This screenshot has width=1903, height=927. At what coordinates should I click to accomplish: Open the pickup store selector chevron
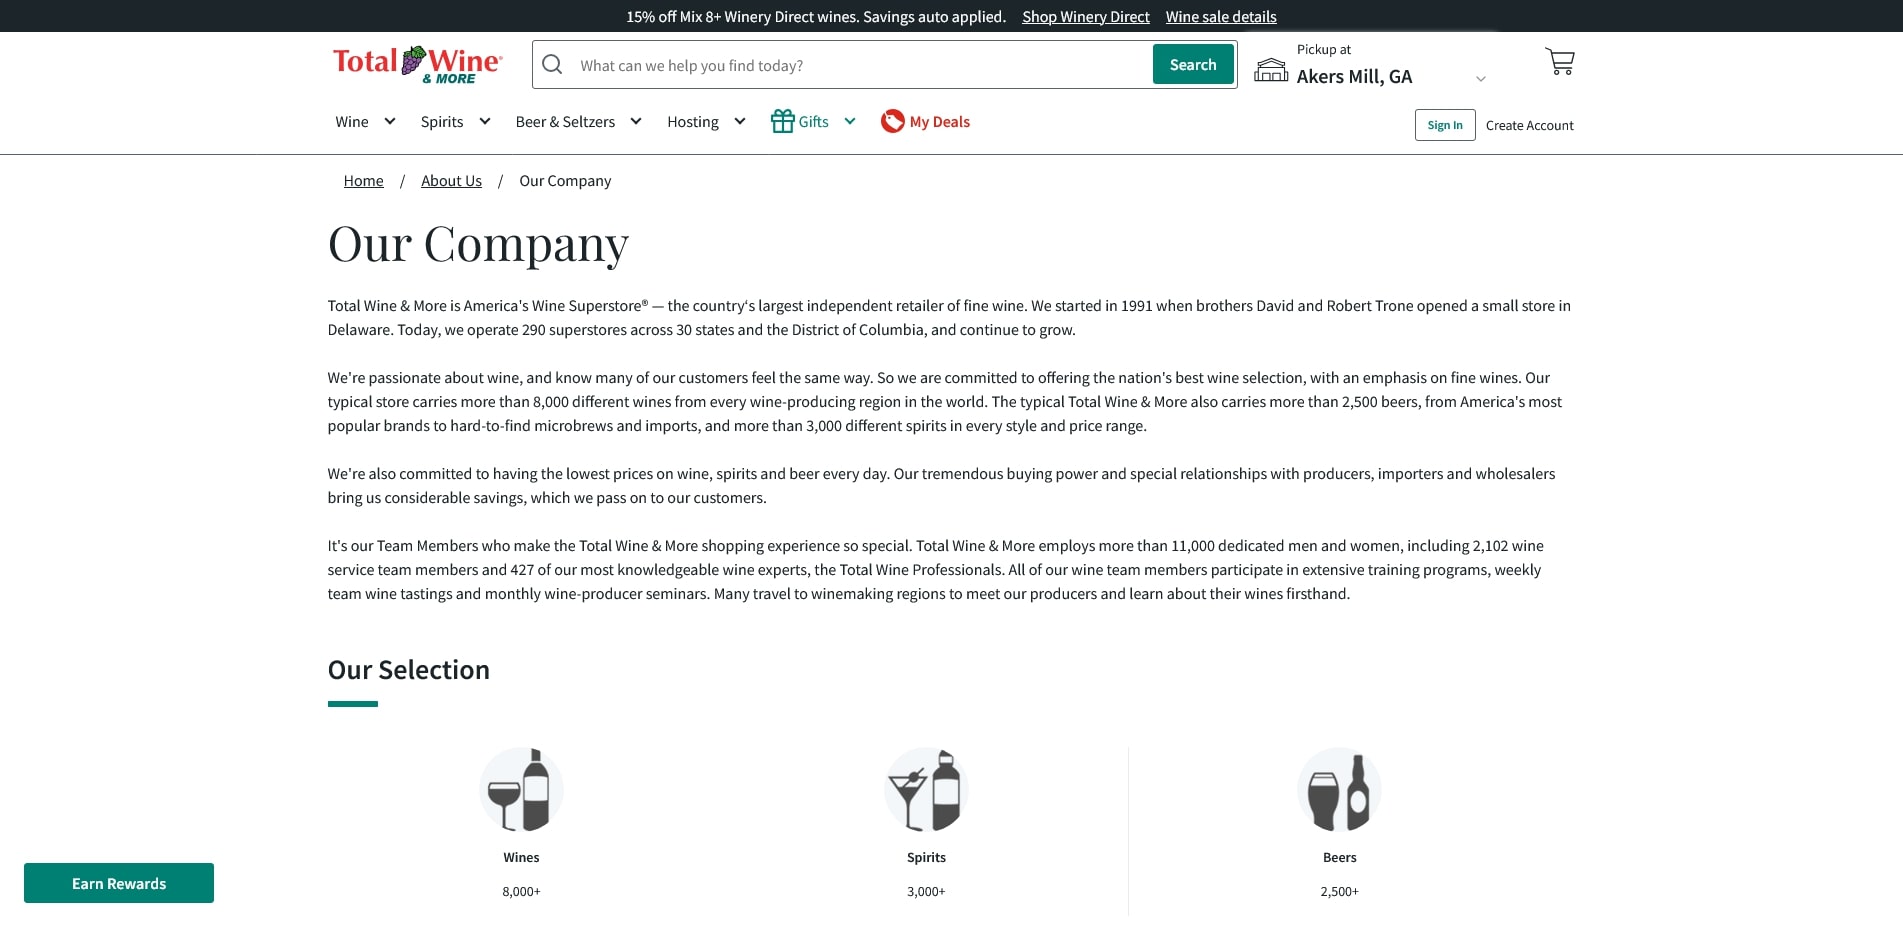click(x=1481, y=78)
